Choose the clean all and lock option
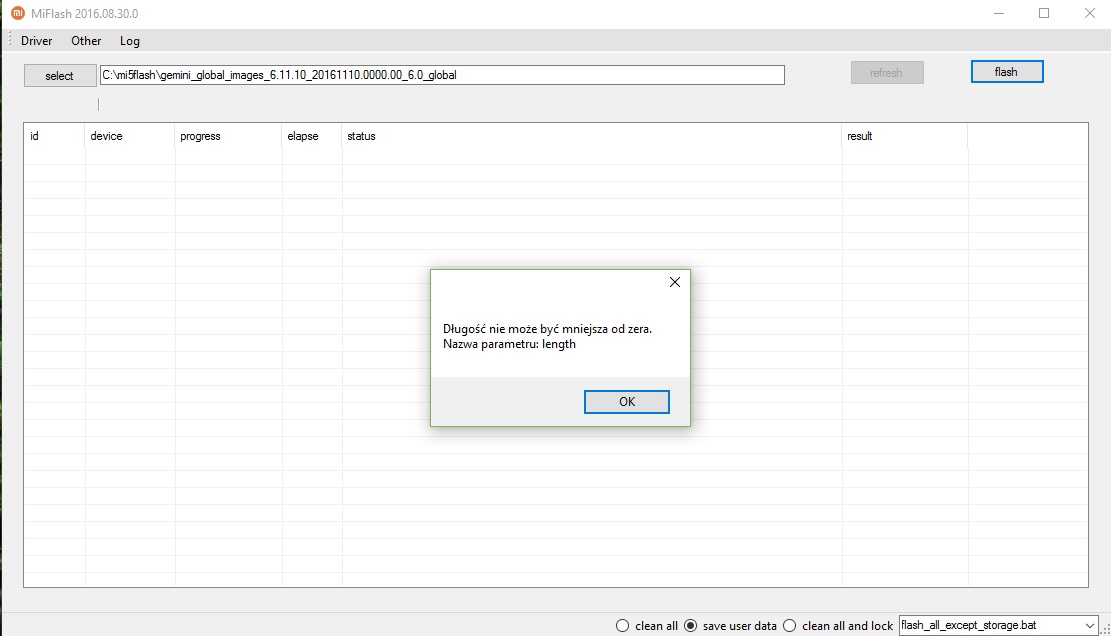The height and width of the screenshot is (636, 1111). tap(790, 626)
